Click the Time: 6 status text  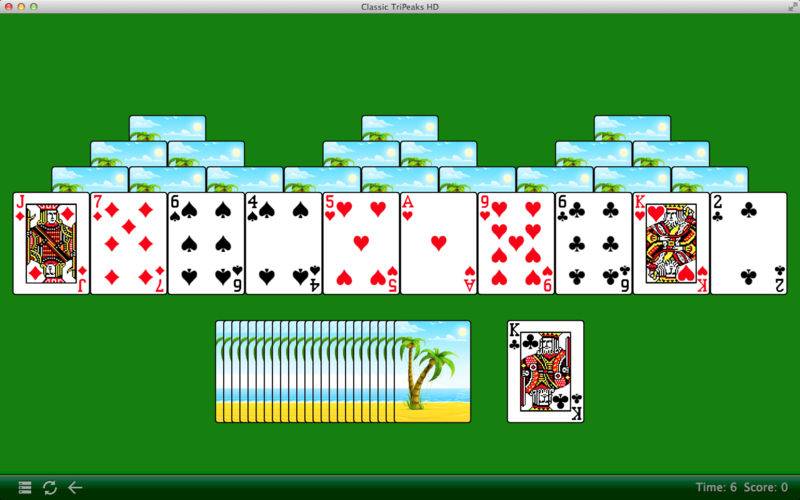[716, 487]
